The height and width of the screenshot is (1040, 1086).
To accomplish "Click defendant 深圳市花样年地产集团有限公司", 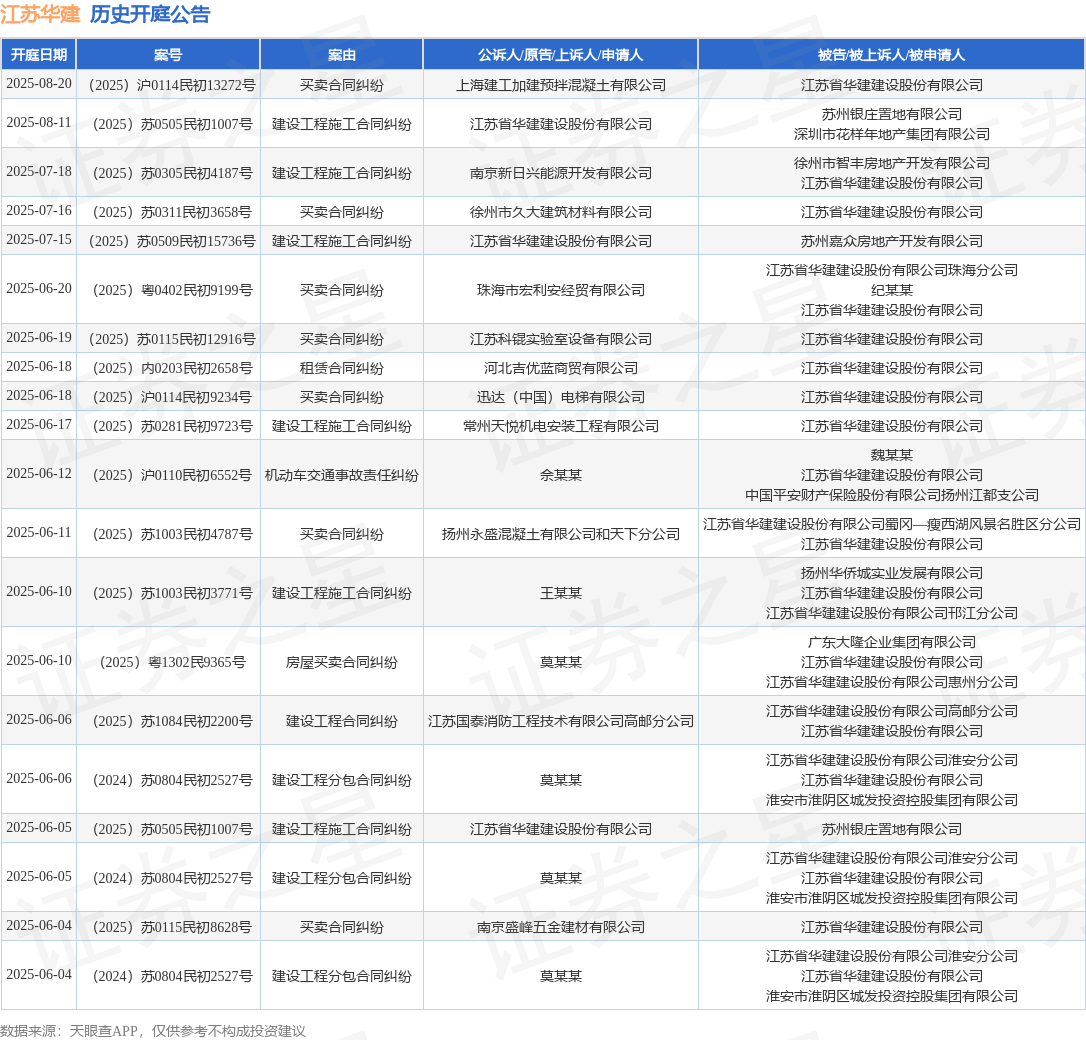I will click(891, 134).
